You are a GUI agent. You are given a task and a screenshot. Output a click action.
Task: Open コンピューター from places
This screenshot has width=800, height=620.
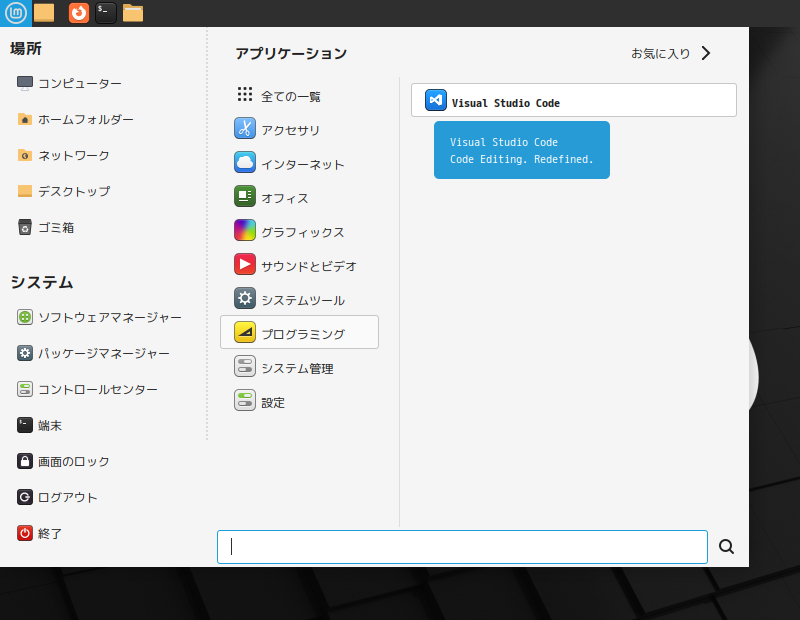click(x=69, y=83)
